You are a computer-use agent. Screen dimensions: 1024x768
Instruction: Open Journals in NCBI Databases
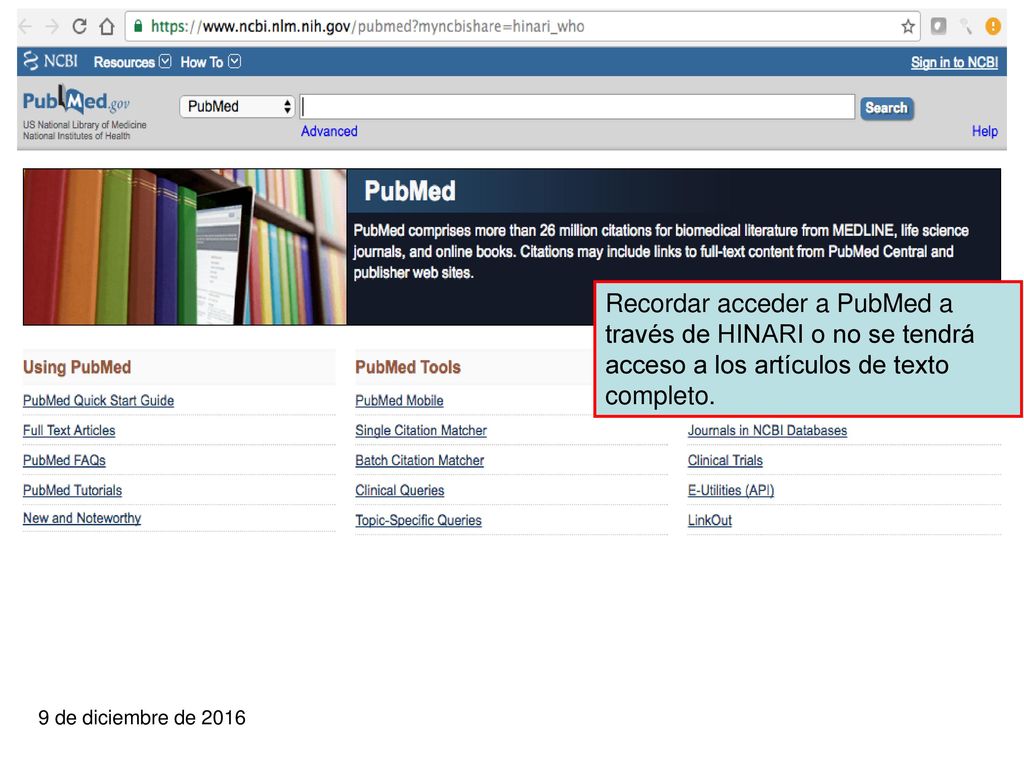(767, 430)
